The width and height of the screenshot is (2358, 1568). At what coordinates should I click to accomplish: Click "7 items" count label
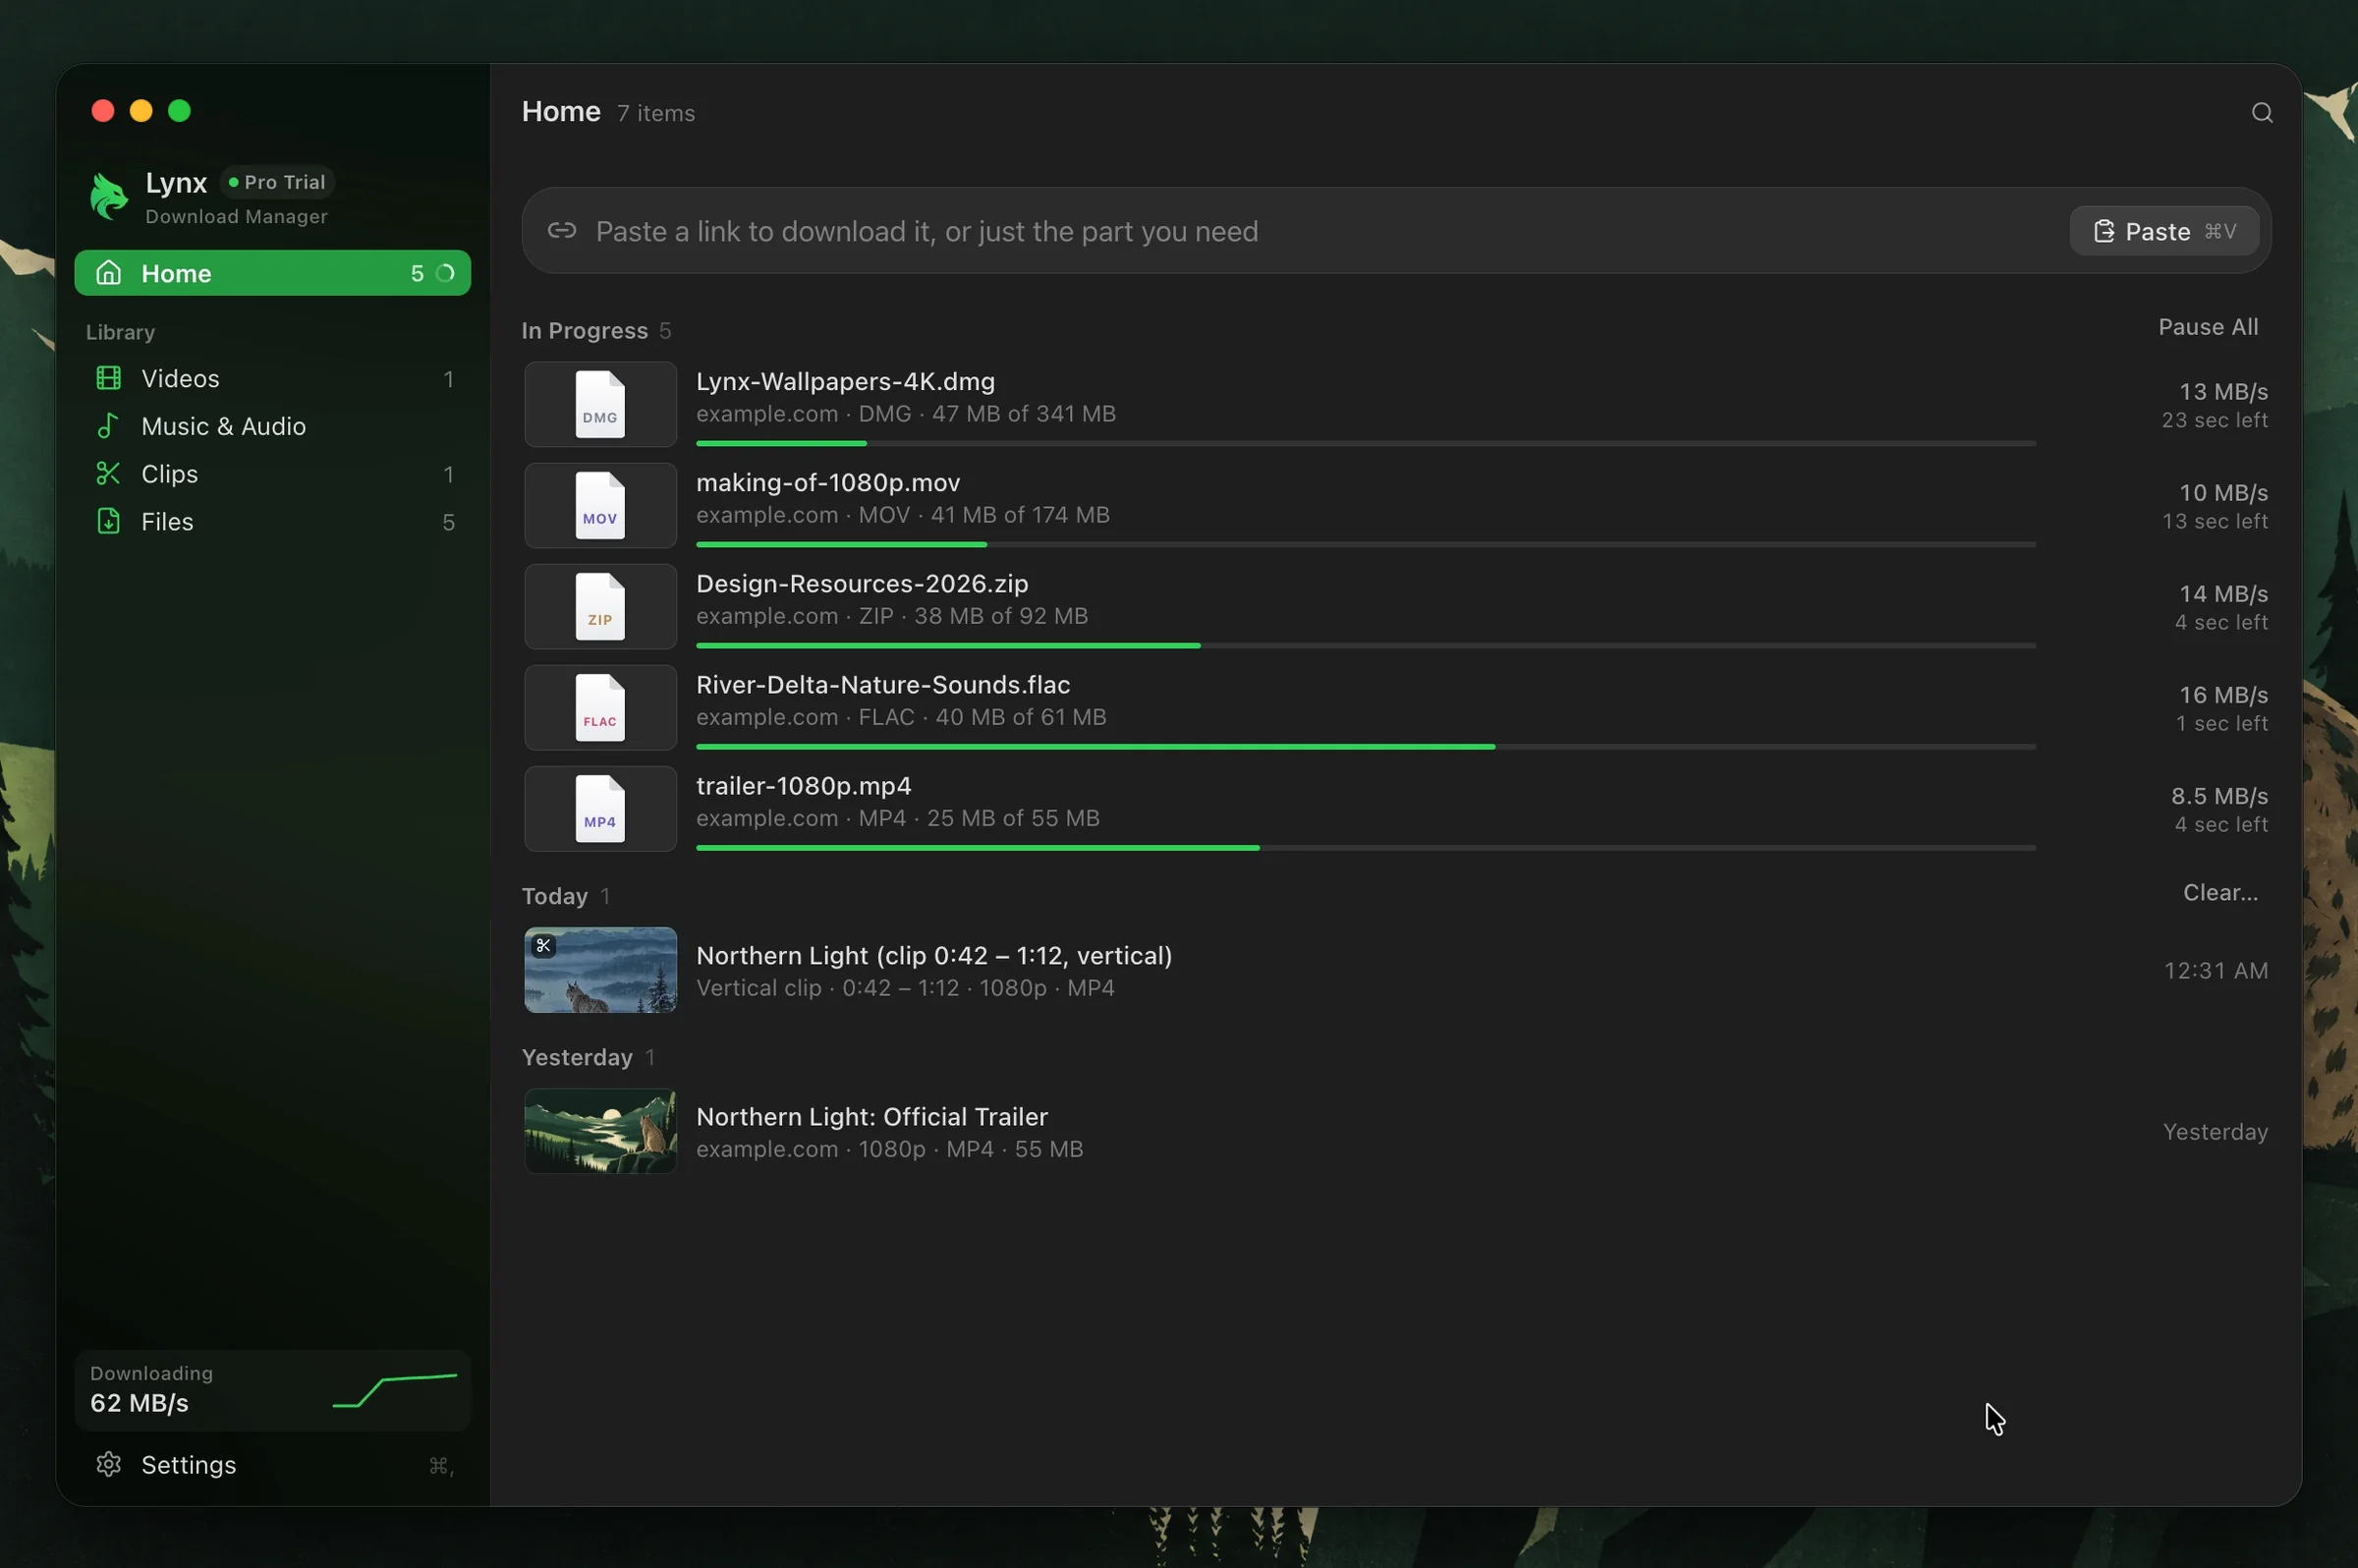pyautogui.click(x=656, y=113)
